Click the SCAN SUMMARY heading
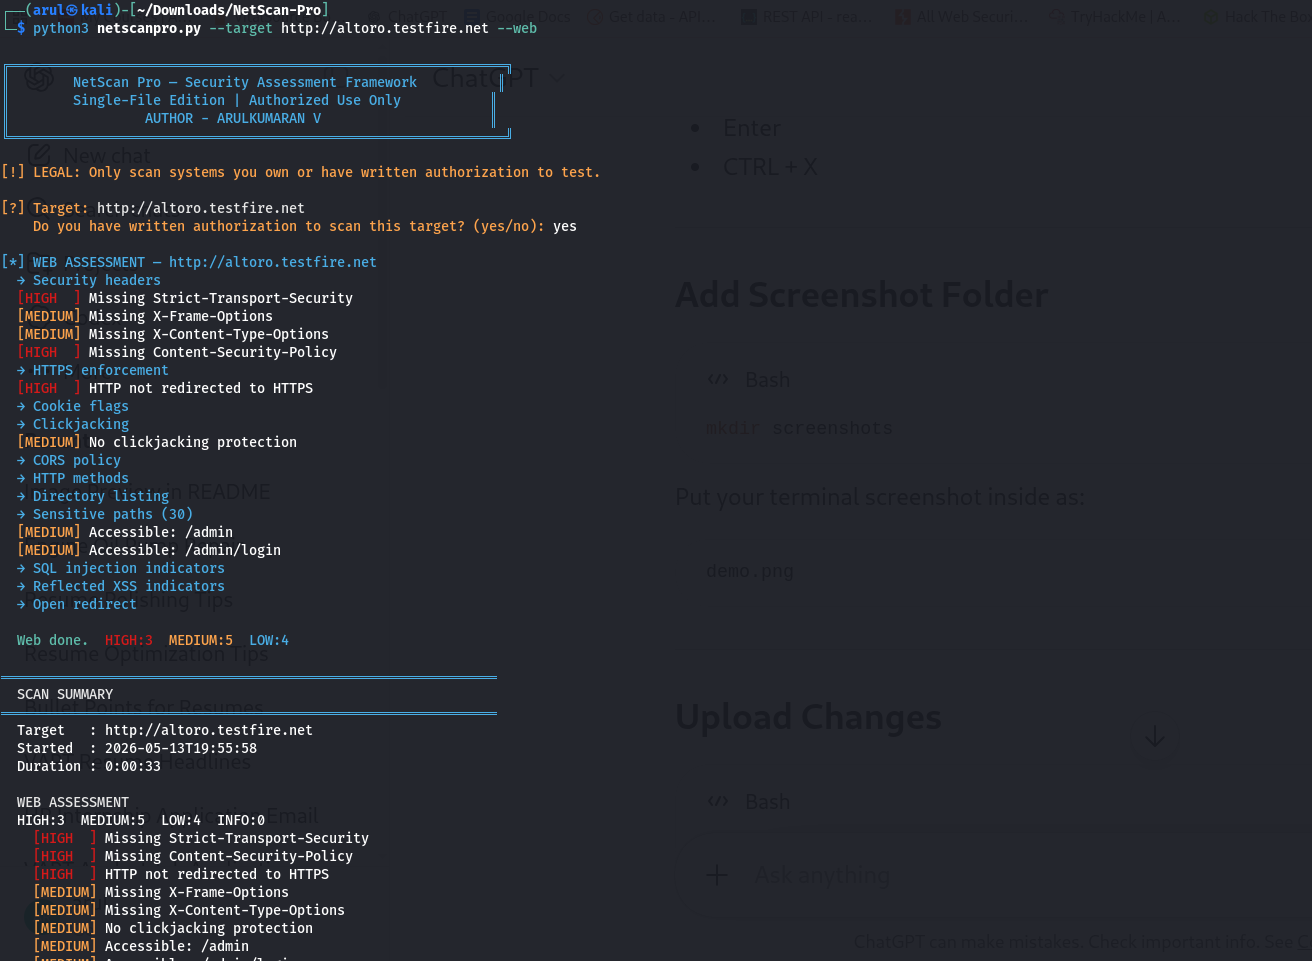1312x961 pixels. pyautogui.click(x=65, y=694)
